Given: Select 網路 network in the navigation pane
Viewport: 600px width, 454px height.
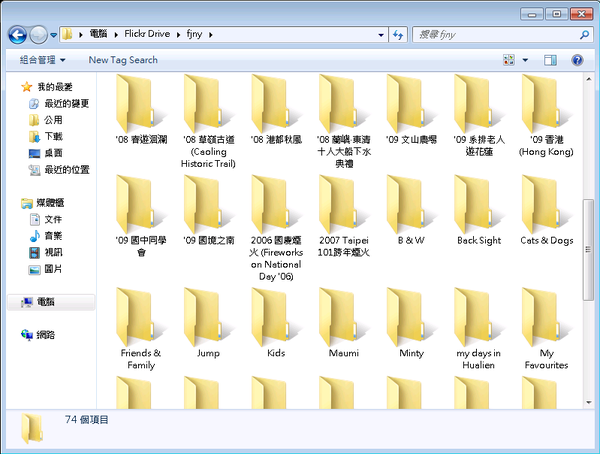Looking at the screenshot, I should pos(38,335).
